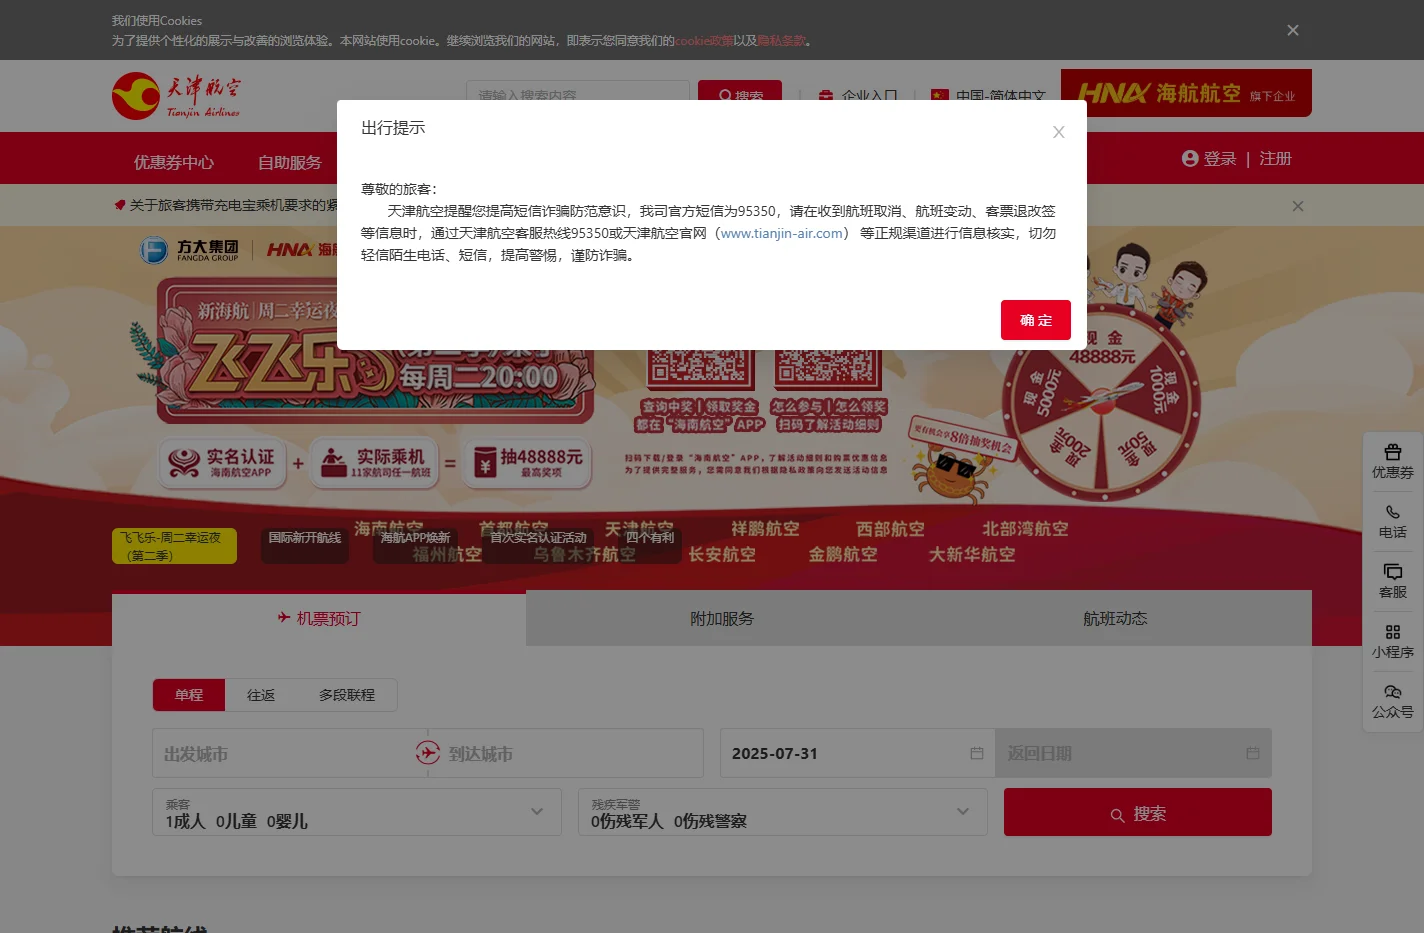This screenshot has height=933, width=1424.
Task: Open the 公众号 sidebar icon
Action: click(1393, 702)
